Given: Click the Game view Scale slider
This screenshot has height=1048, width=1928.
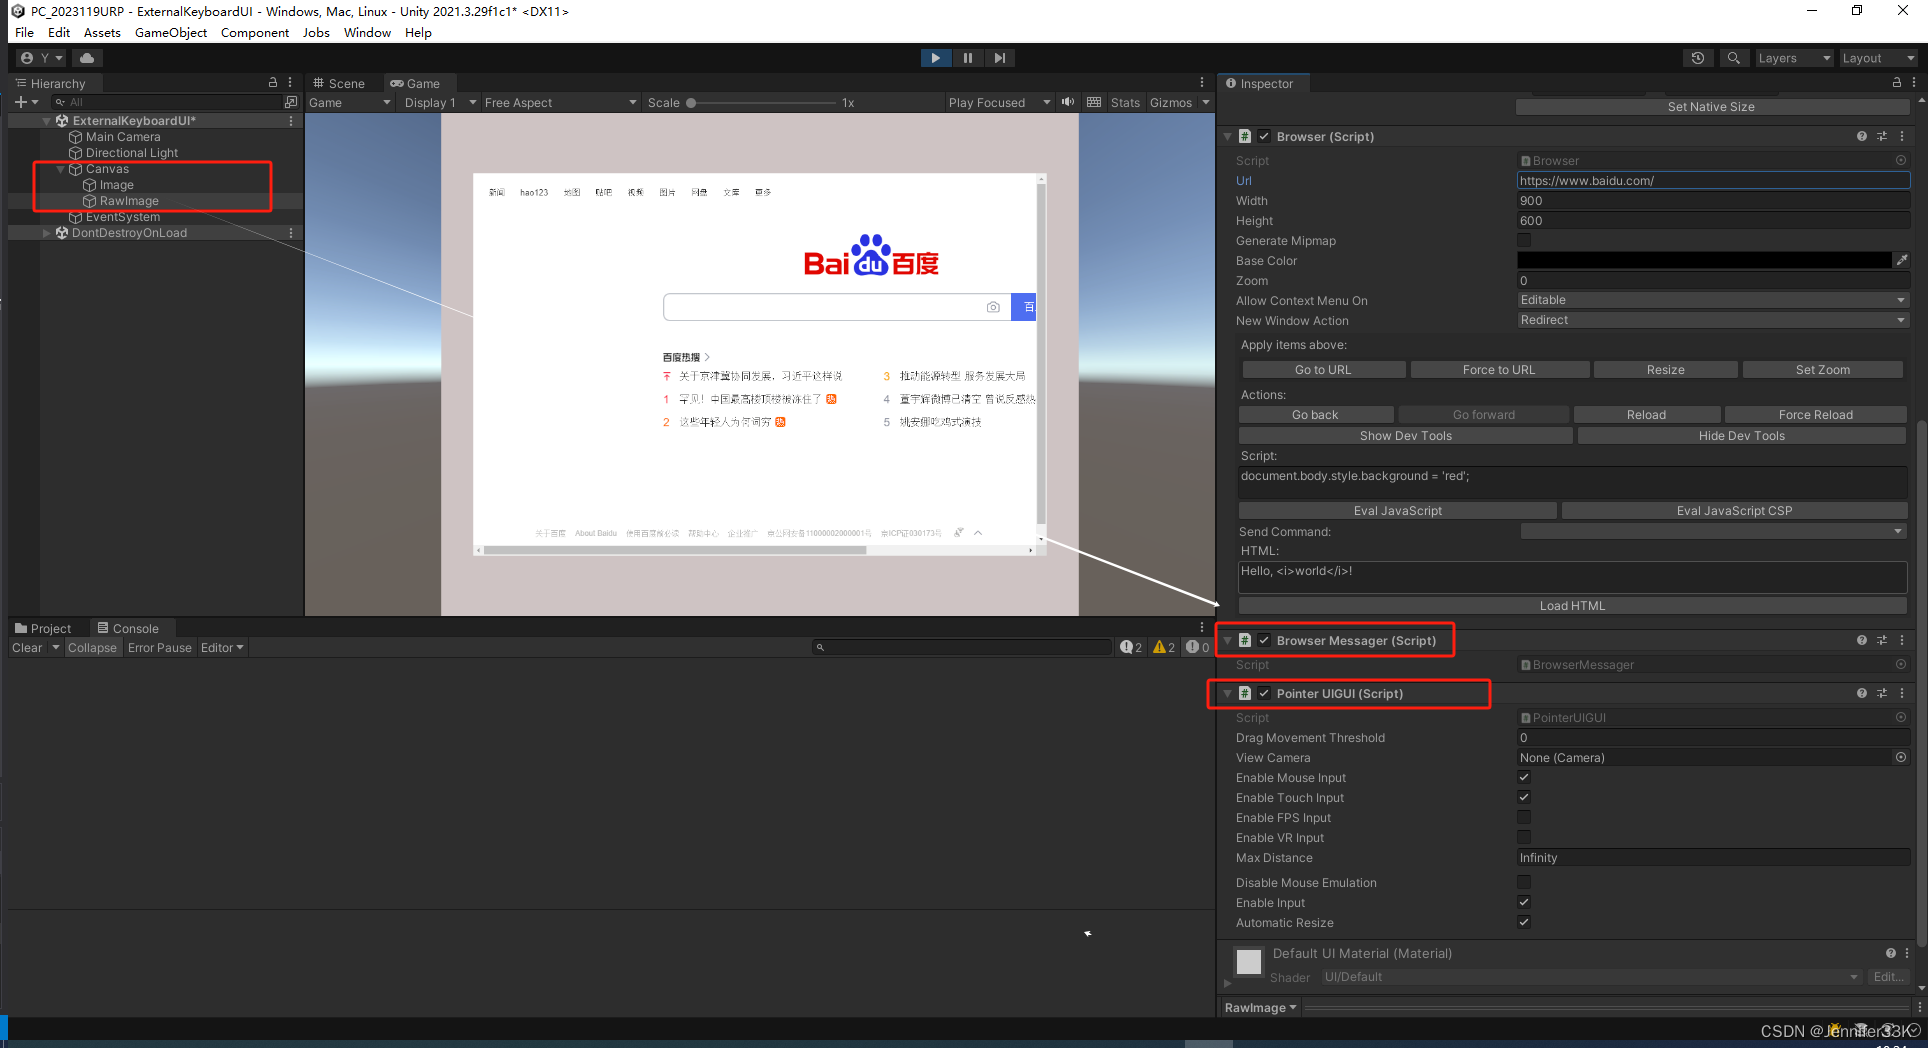Looking at the screenshot, I should coord(761,103).
